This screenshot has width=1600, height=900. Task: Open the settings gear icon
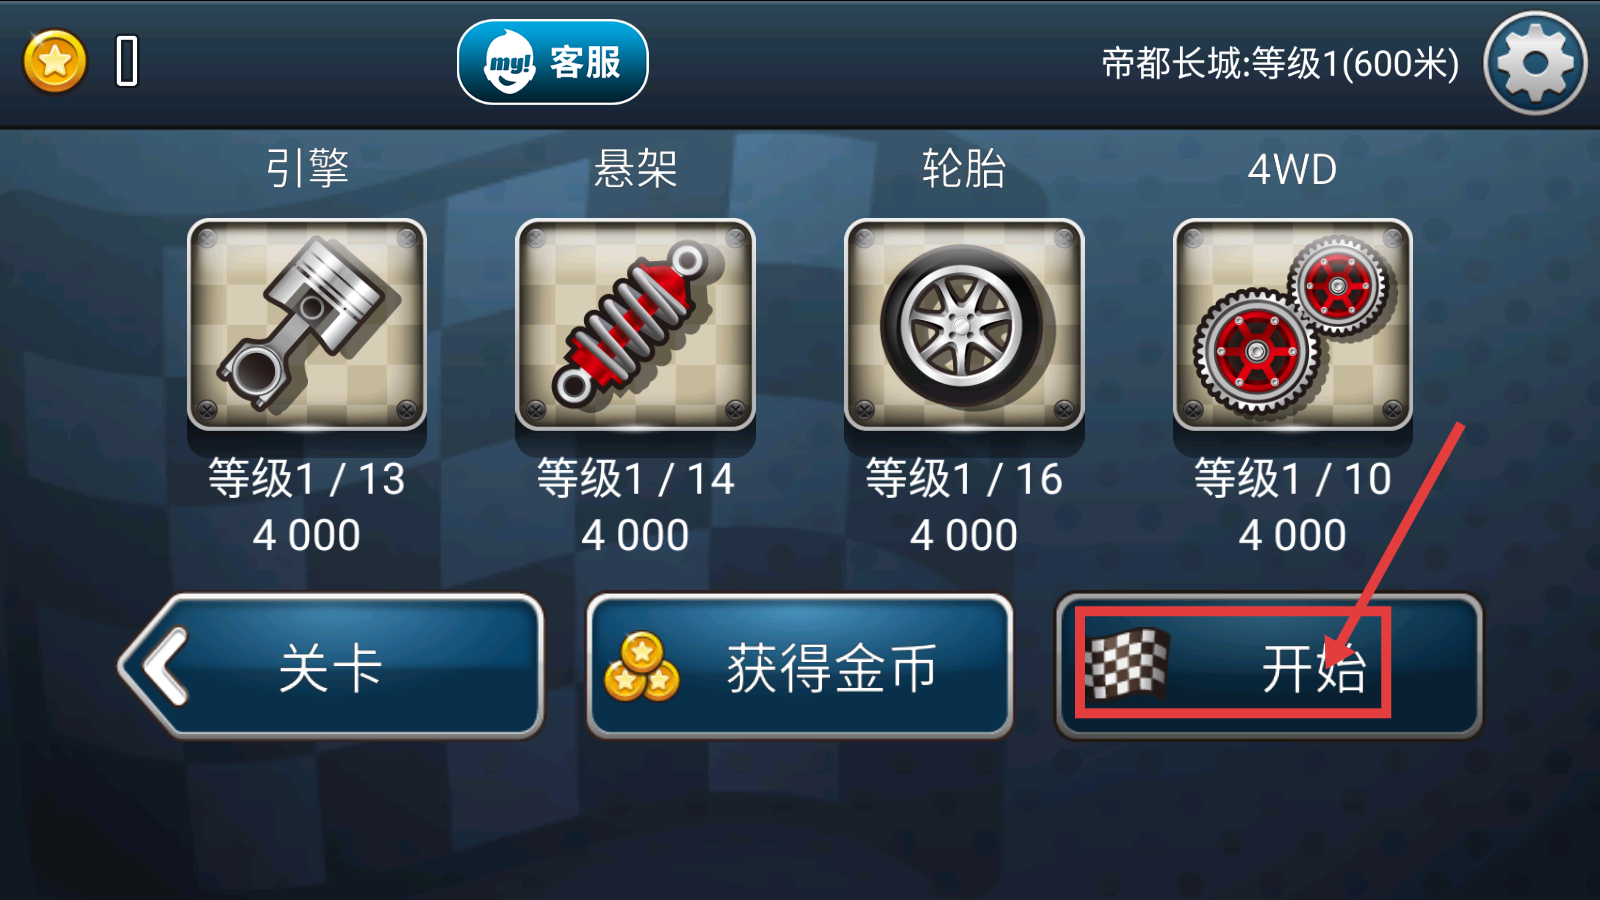click(x=1535, y=63)
